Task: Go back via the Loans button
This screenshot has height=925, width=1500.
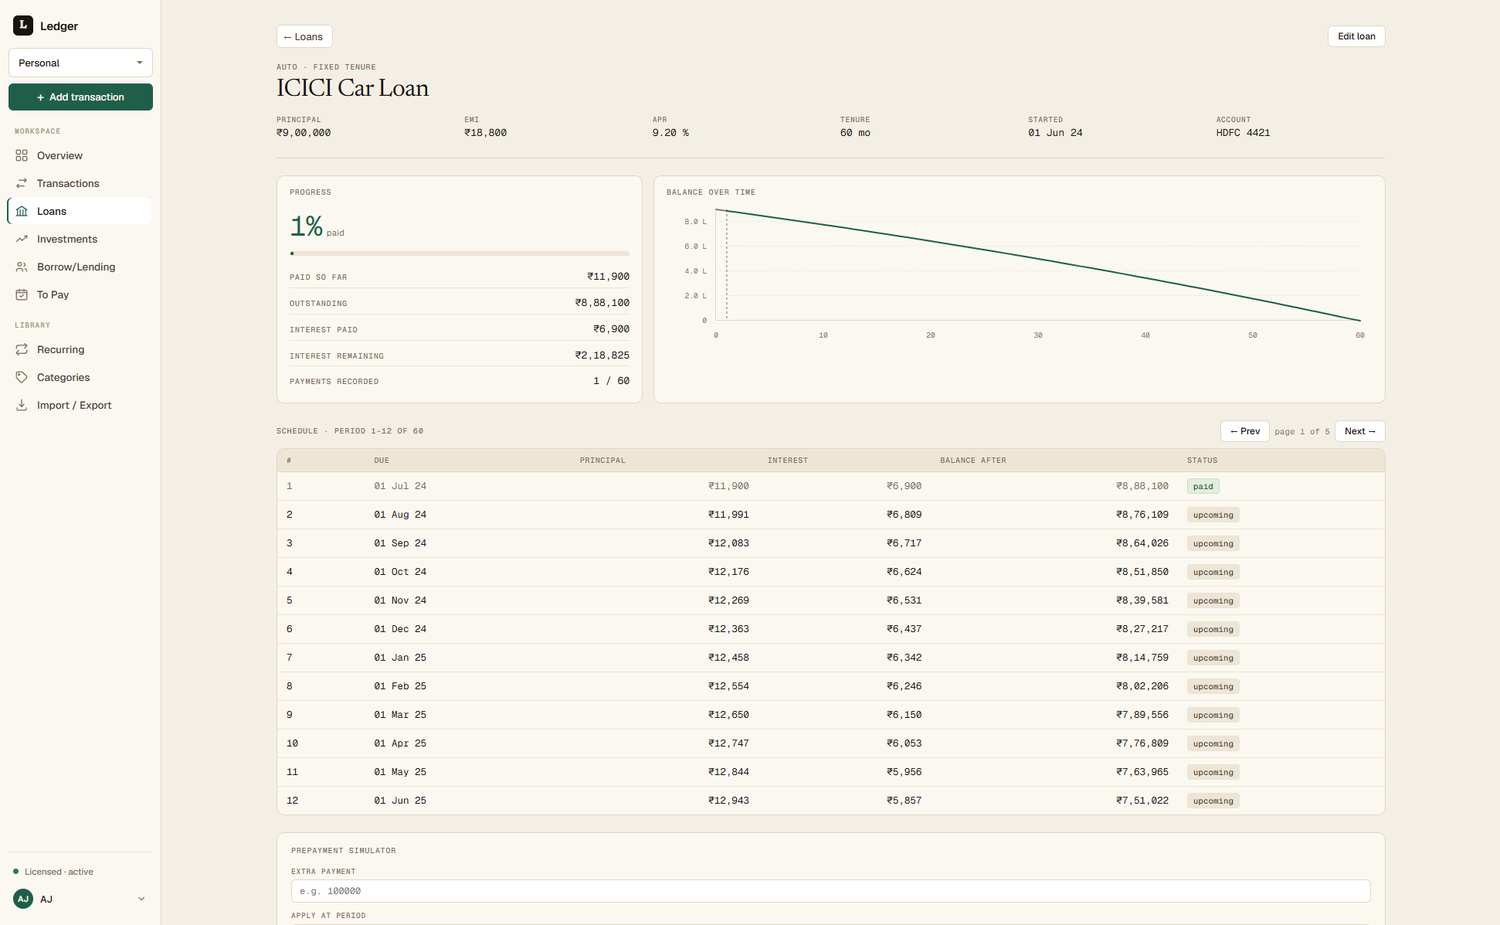Action: pos(304,37)
